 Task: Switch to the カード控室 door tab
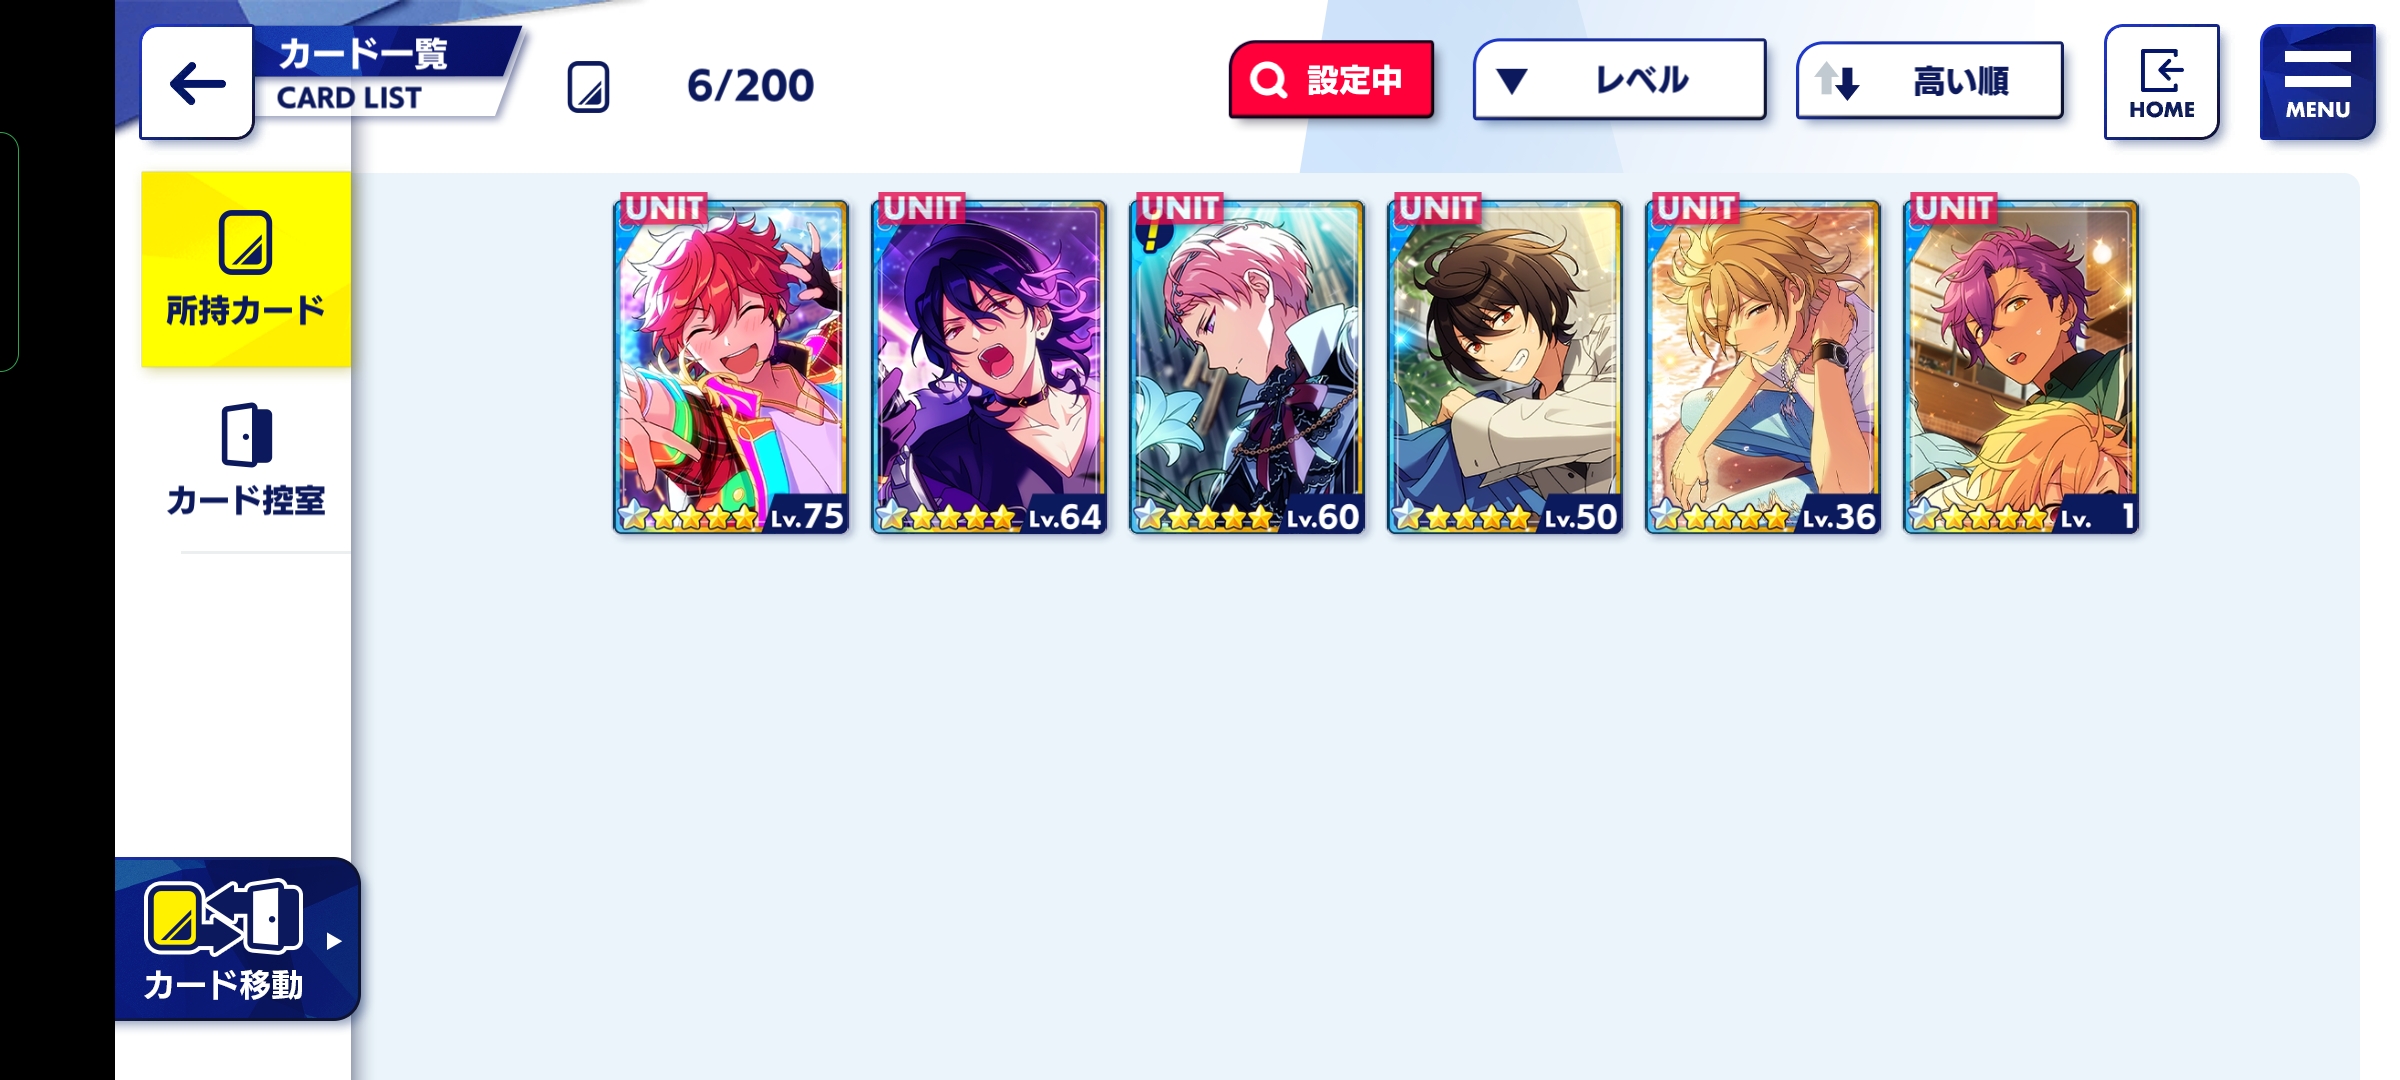coord(246,461)
